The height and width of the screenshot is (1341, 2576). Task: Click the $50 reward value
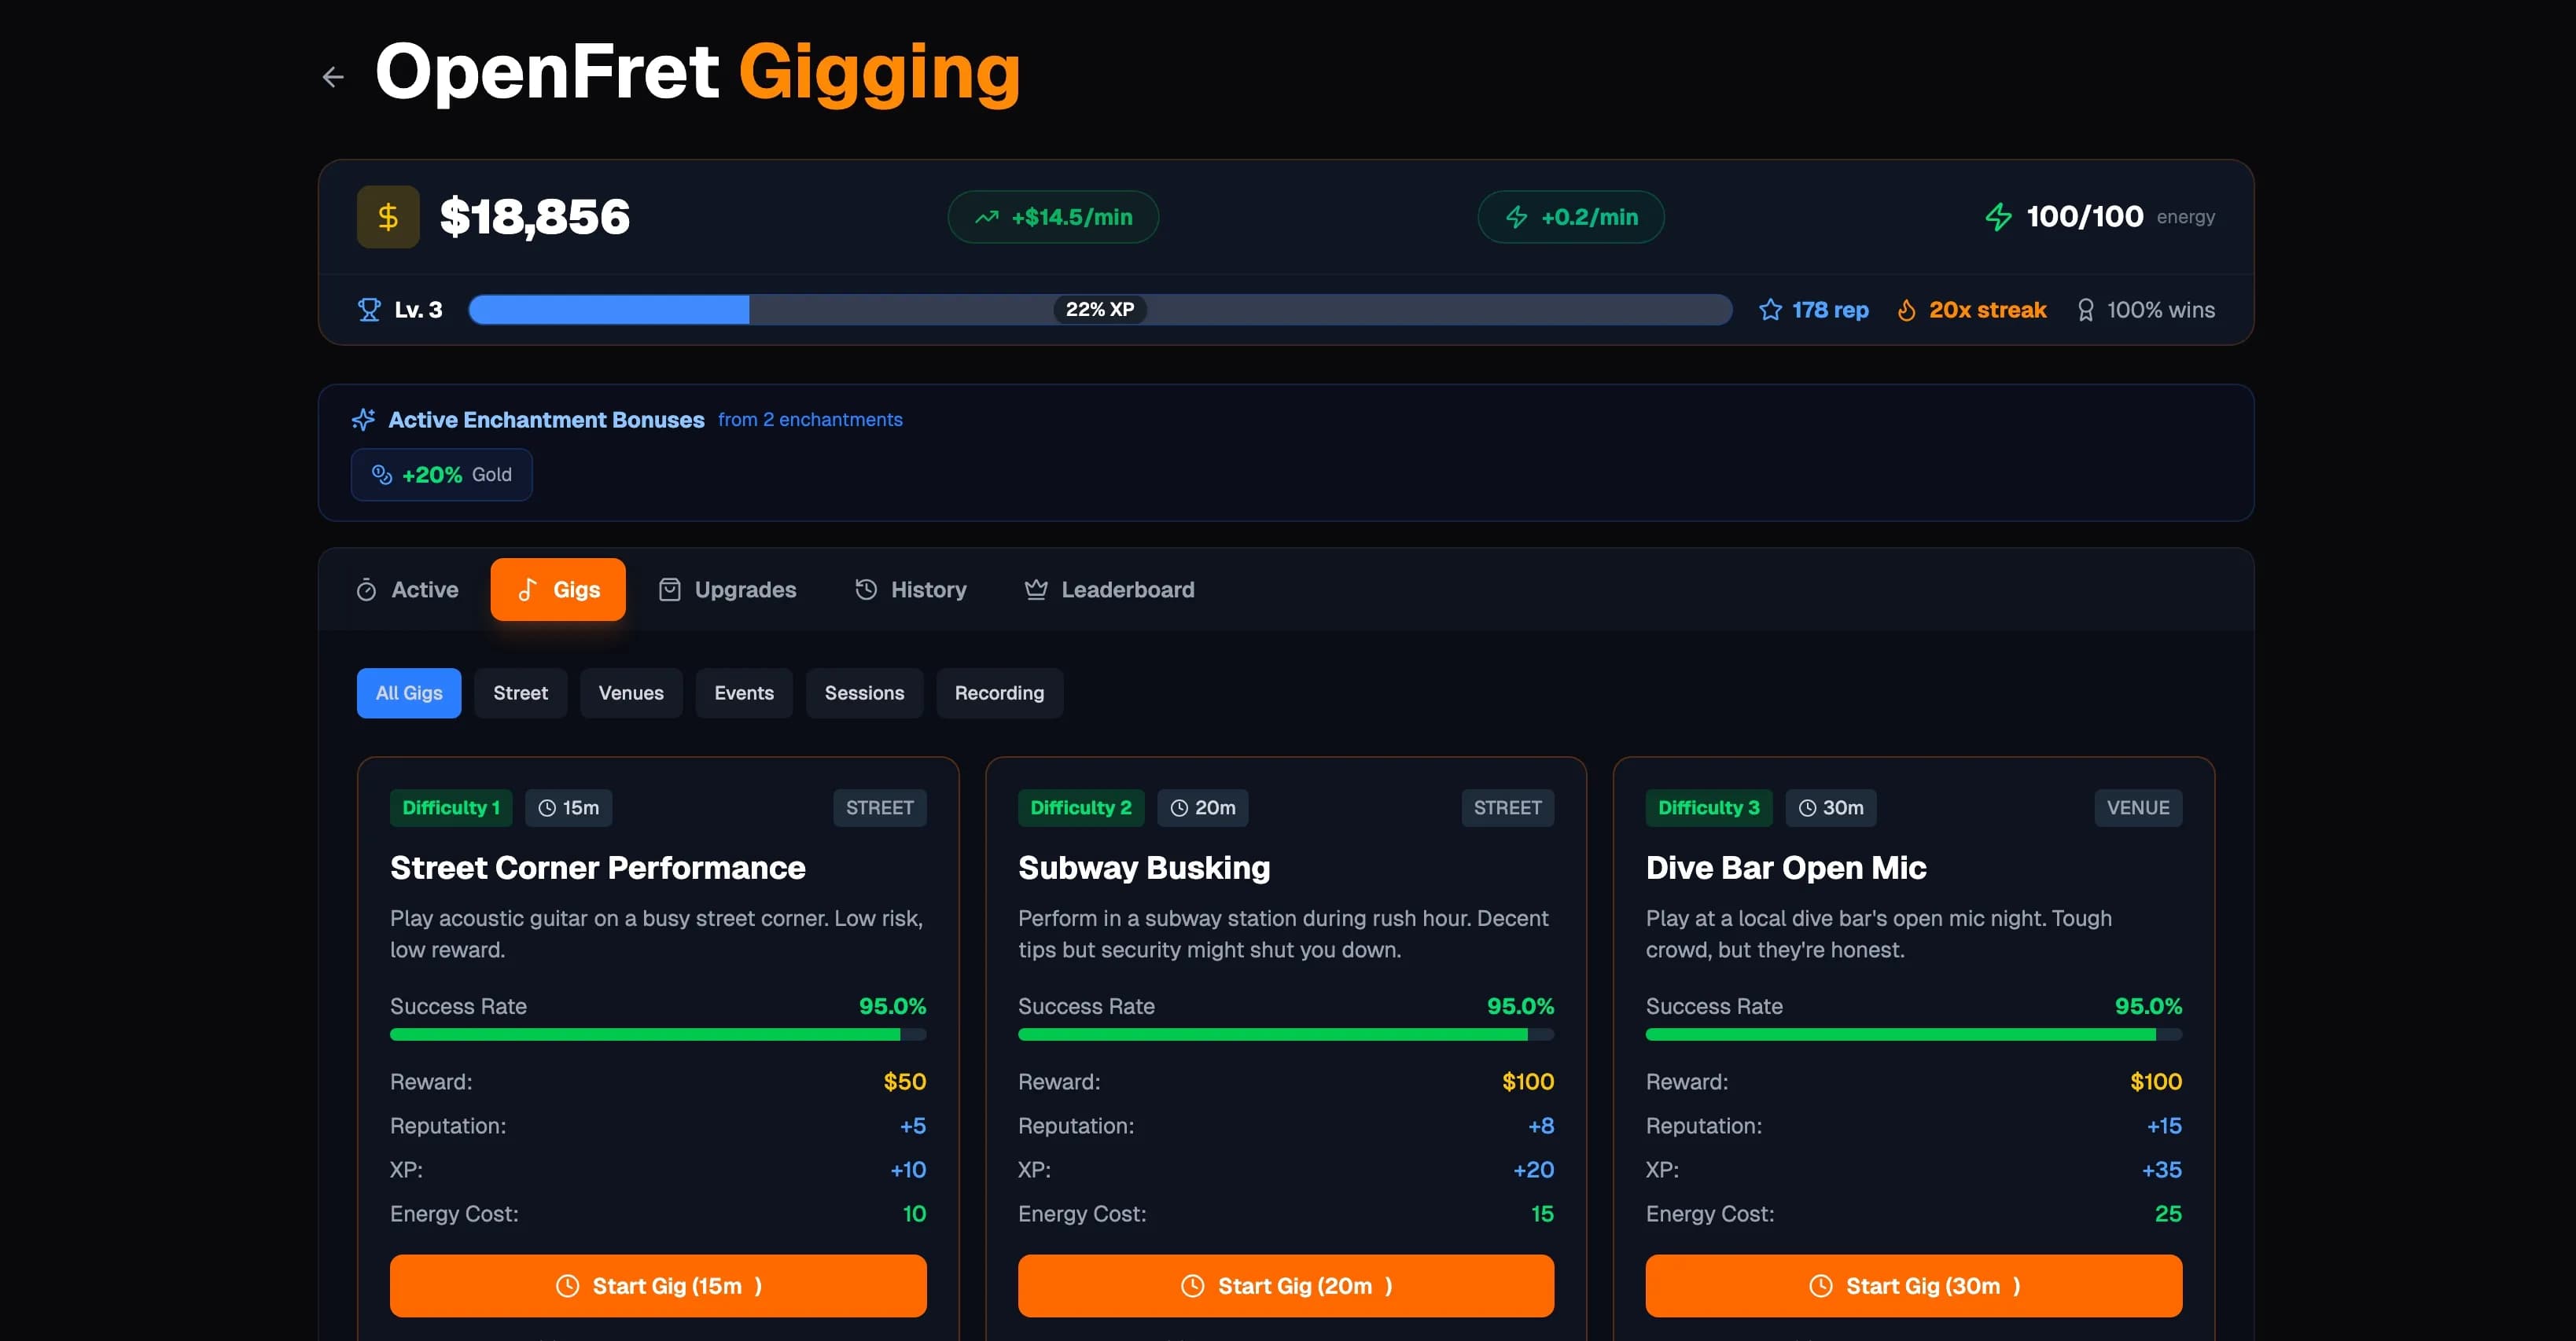905,1082
